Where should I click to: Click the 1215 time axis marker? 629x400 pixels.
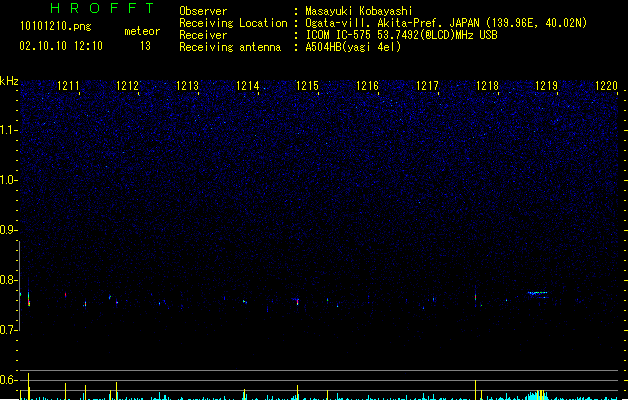tap(307, 86)
